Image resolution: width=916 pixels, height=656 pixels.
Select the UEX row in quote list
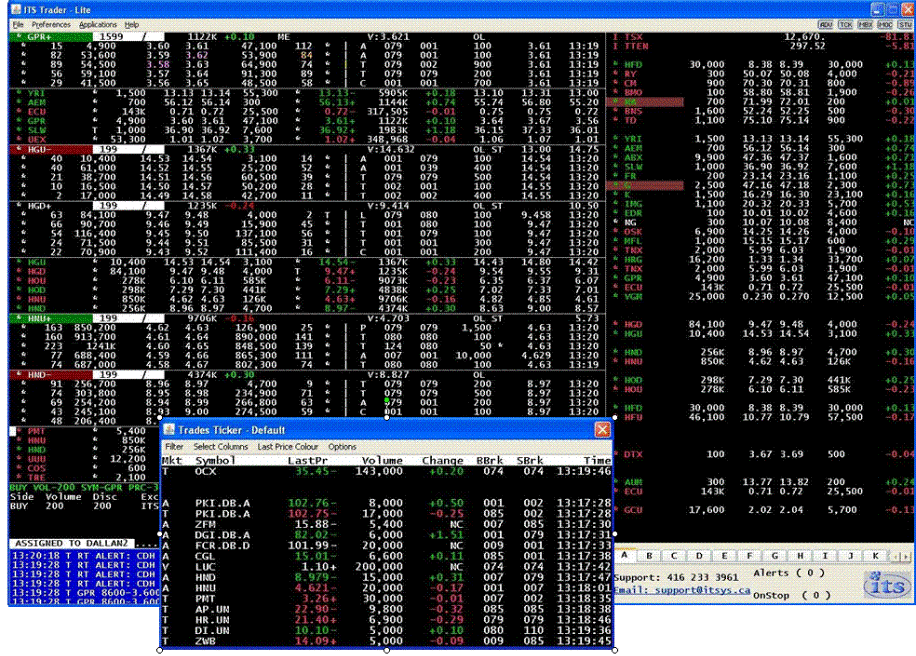click(x=307, y=139)
